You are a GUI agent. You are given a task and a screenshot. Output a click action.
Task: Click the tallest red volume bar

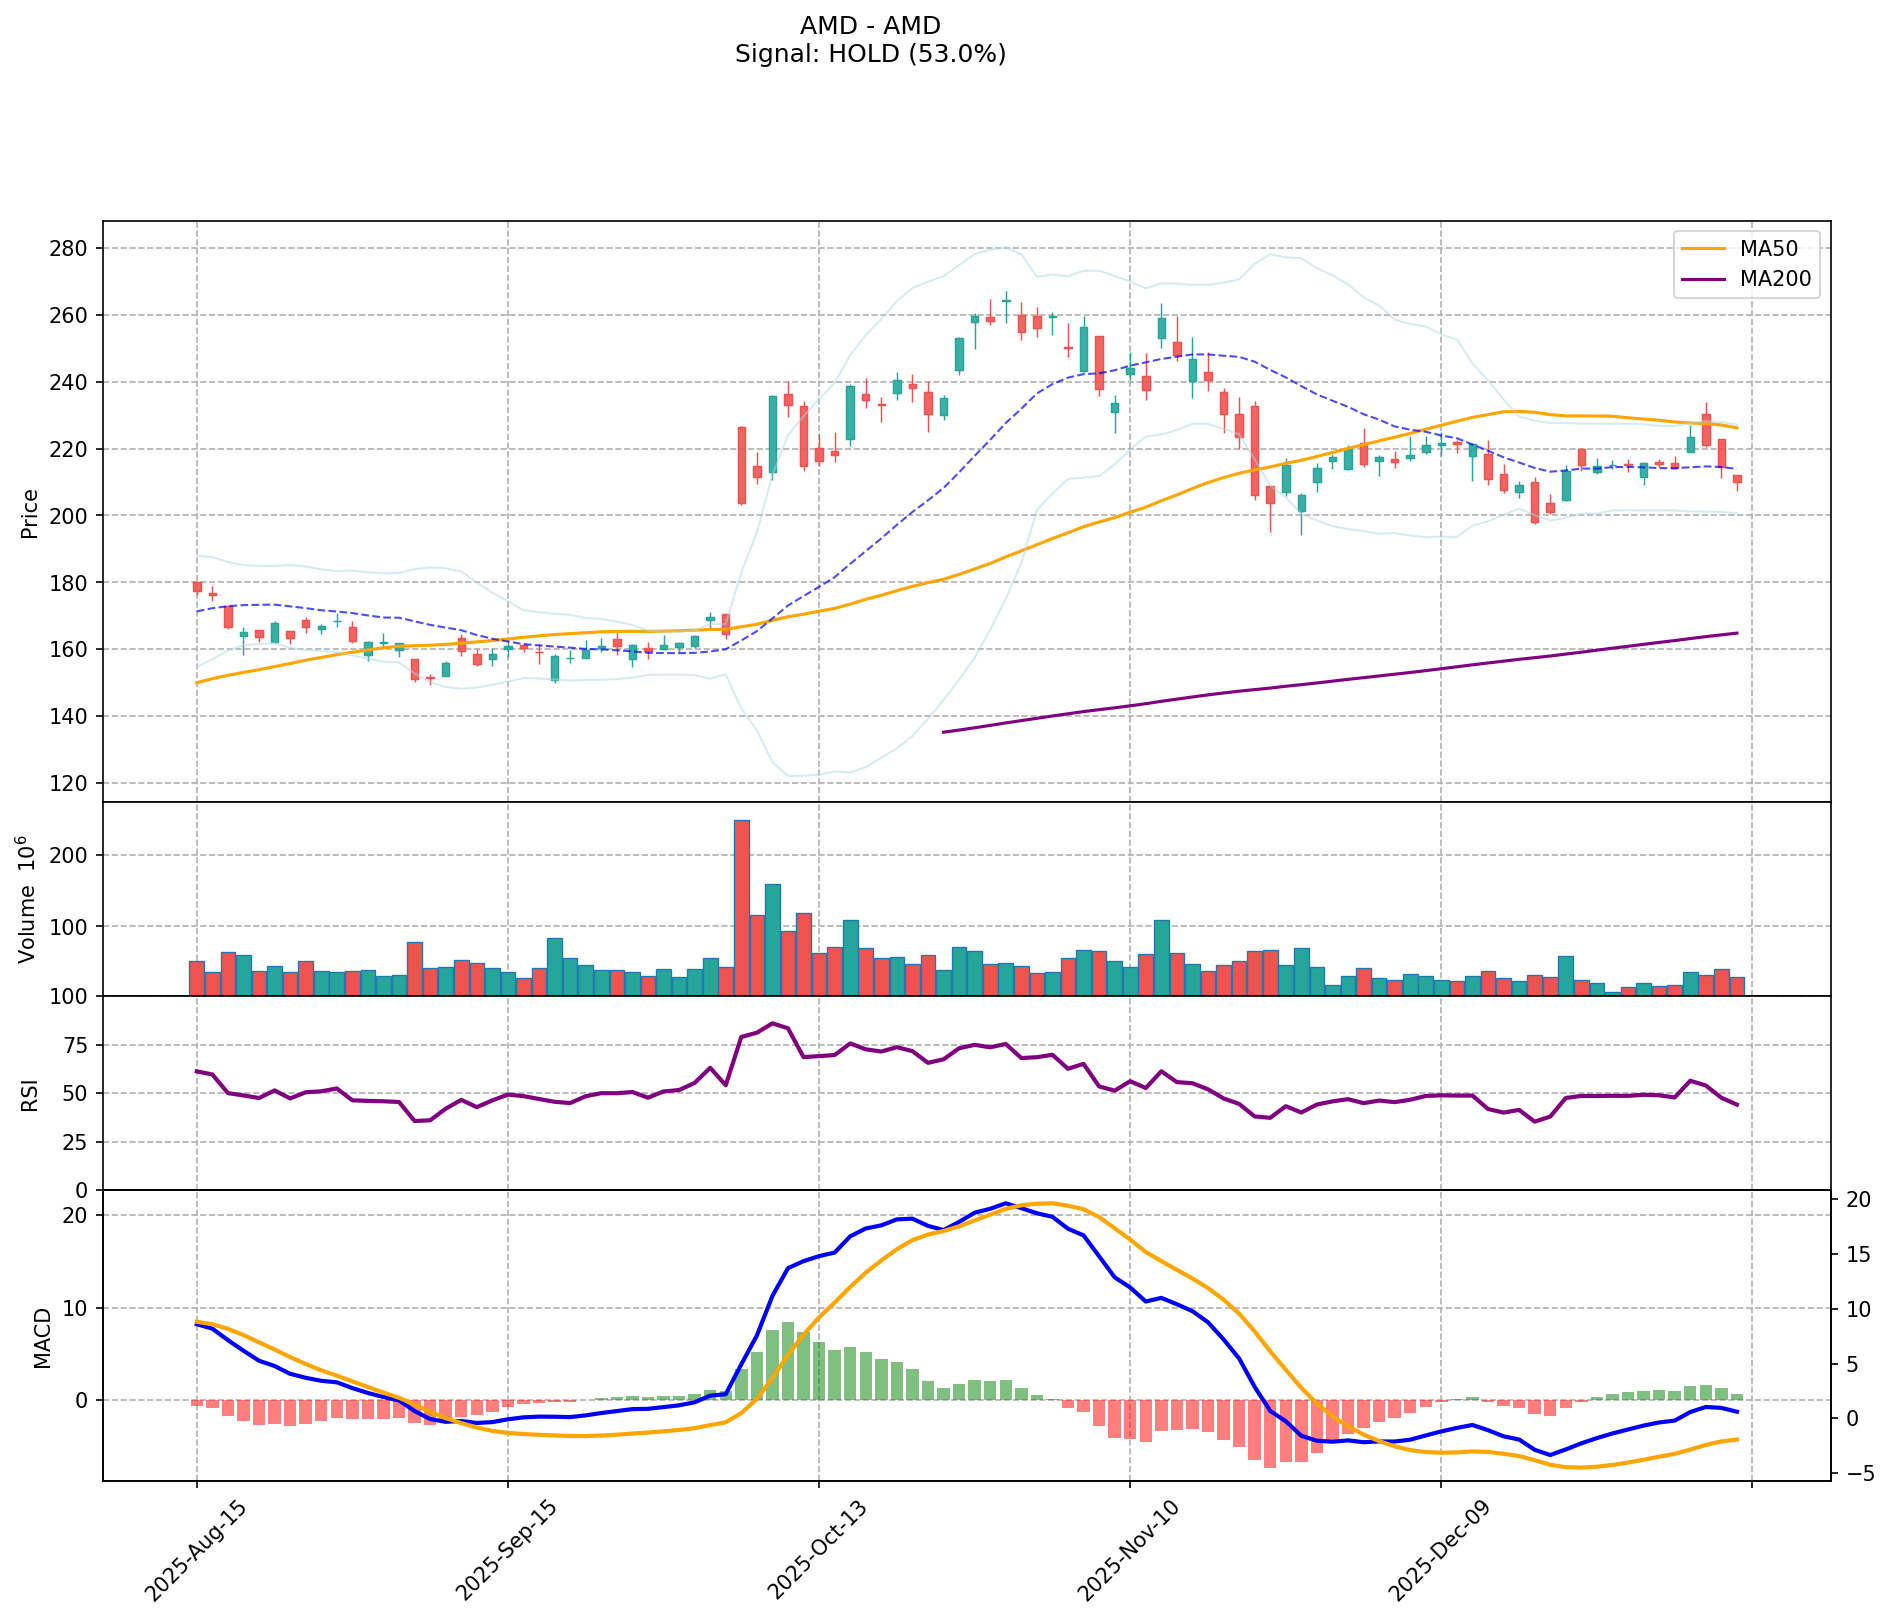pyautogui.click(x=742, y=908)
